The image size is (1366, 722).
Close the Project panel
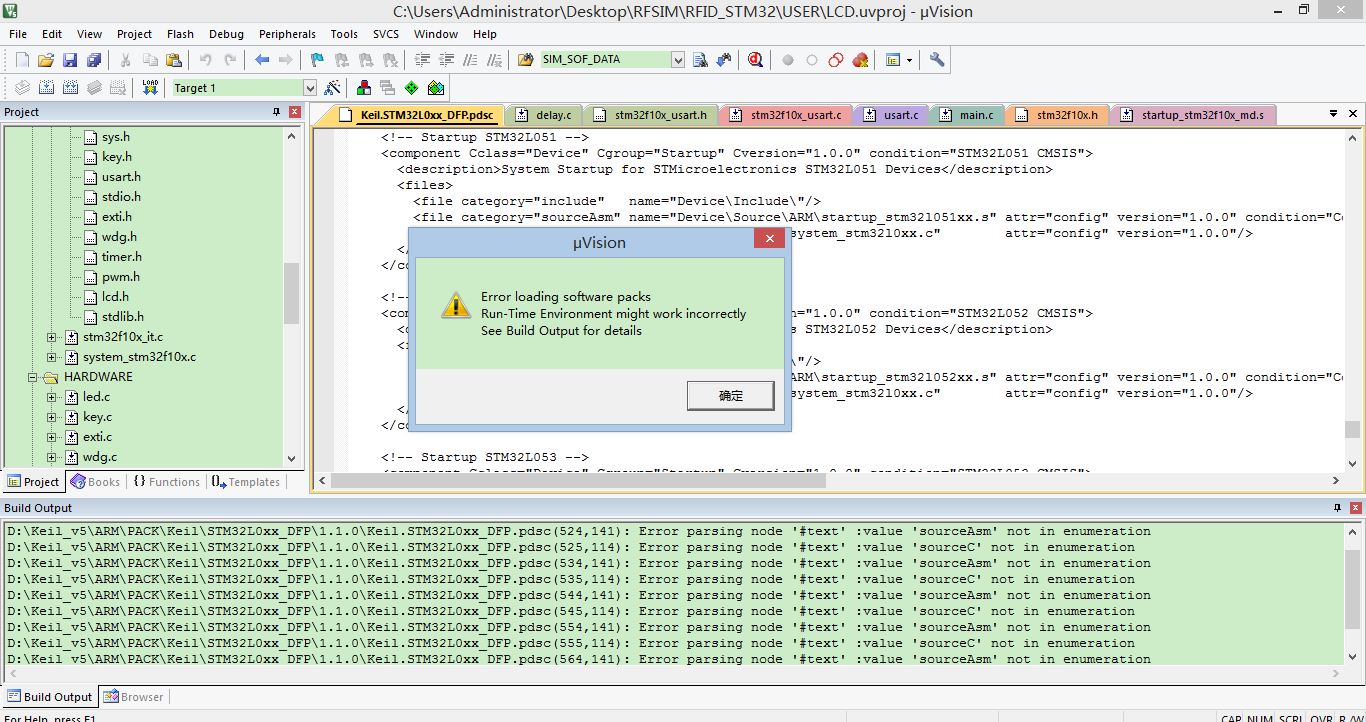tap(295, 112)
